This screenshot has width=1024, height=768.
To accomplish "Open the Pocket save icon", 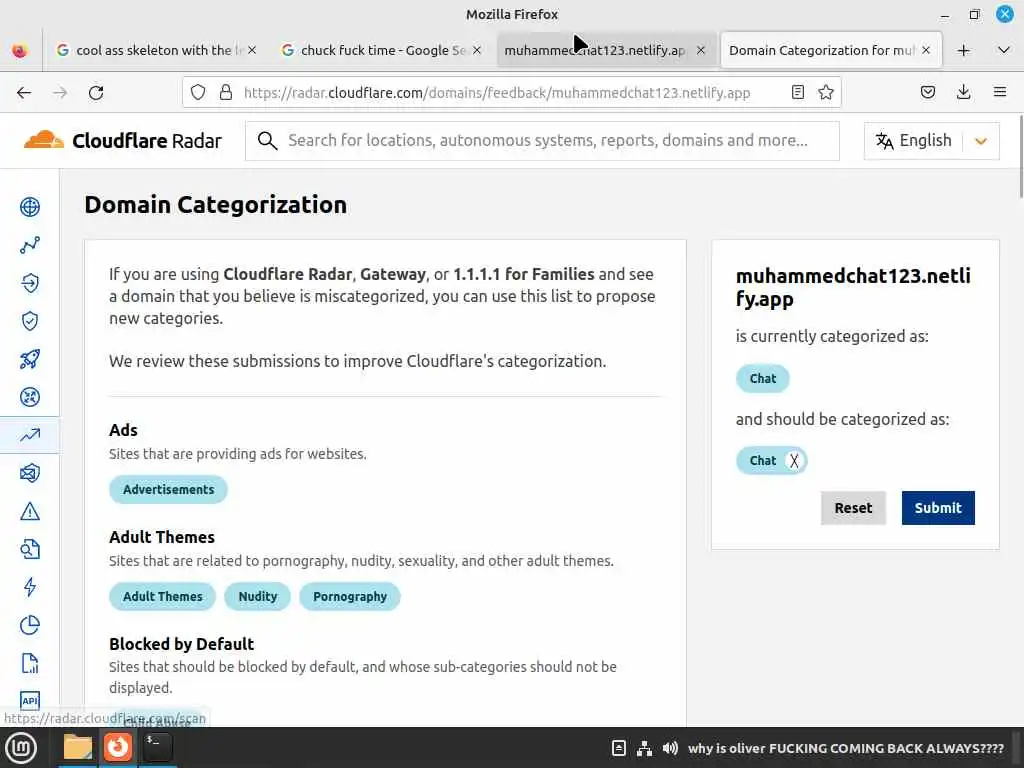I will coord(927,93).
